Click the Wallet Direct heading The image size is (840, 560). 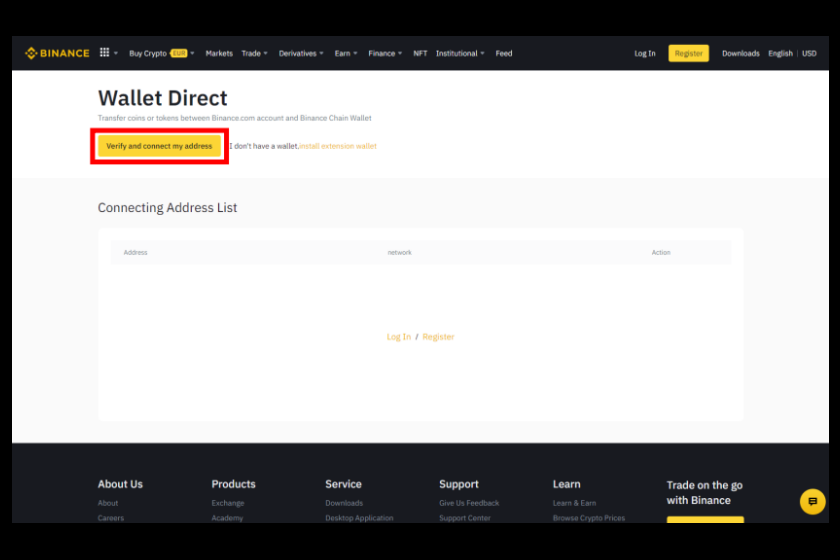click(x=162, y=98)
